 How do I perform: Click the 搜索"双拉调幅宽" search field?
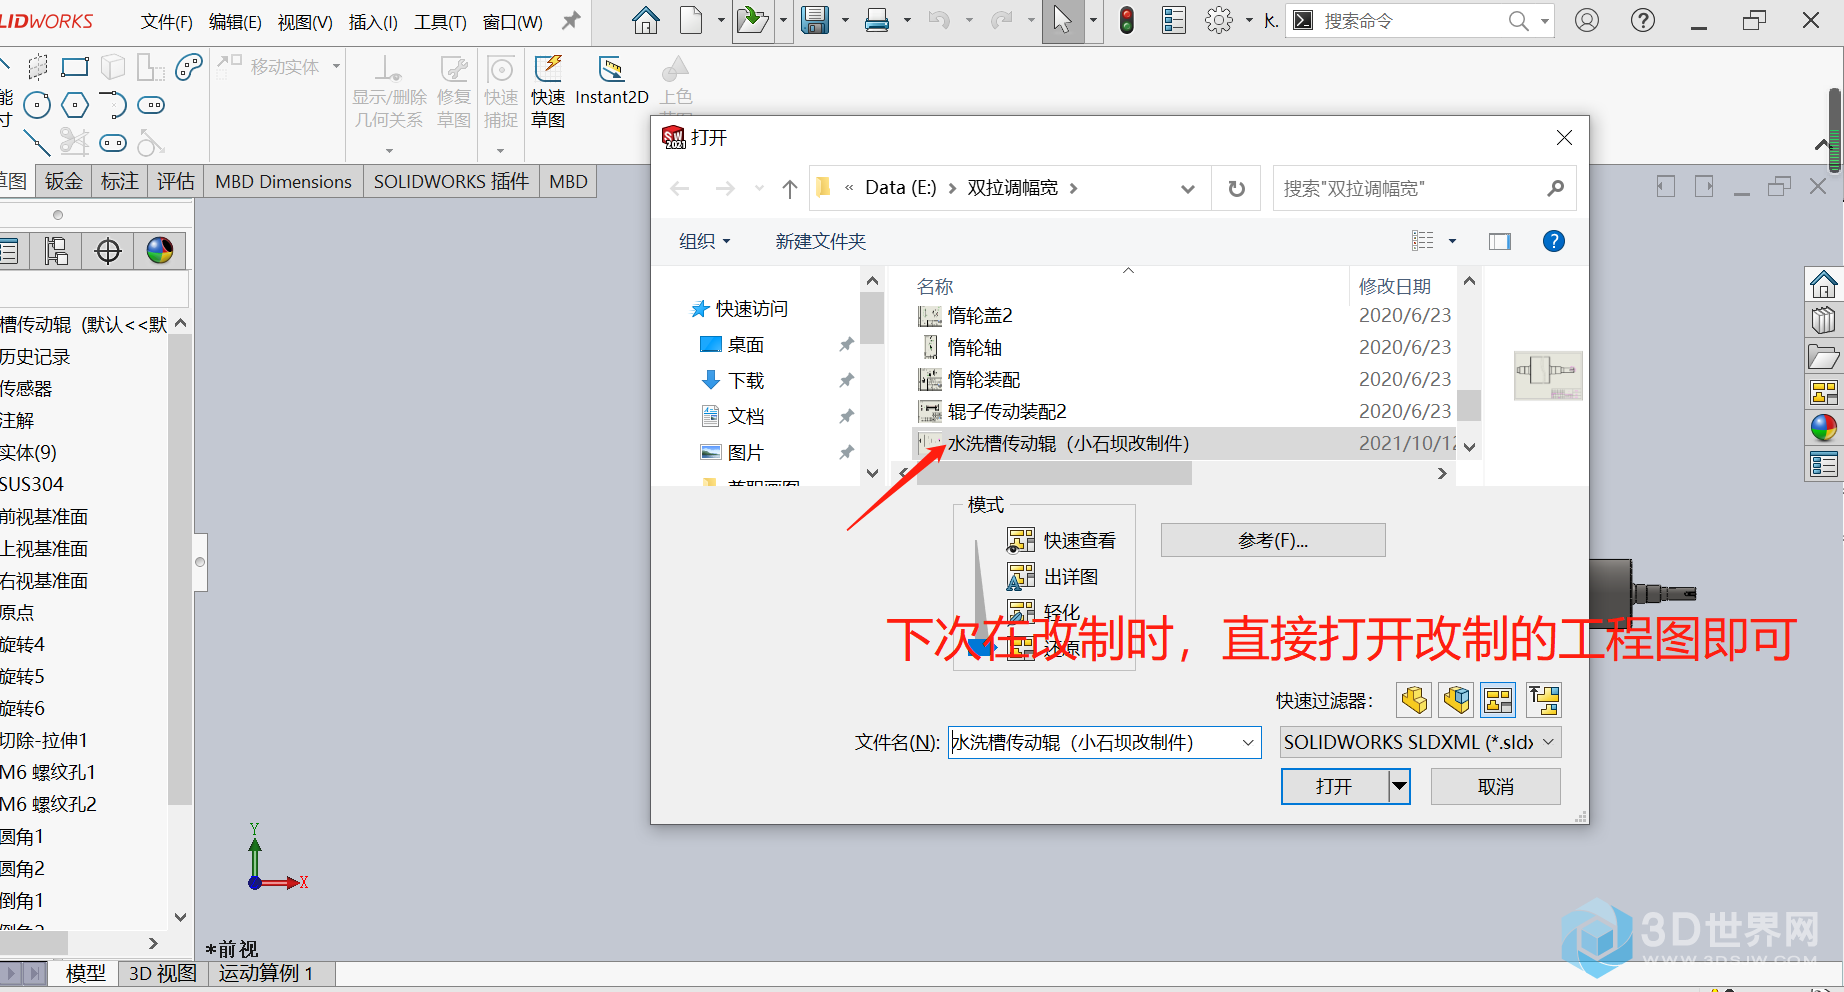(x=1425, y=188)
